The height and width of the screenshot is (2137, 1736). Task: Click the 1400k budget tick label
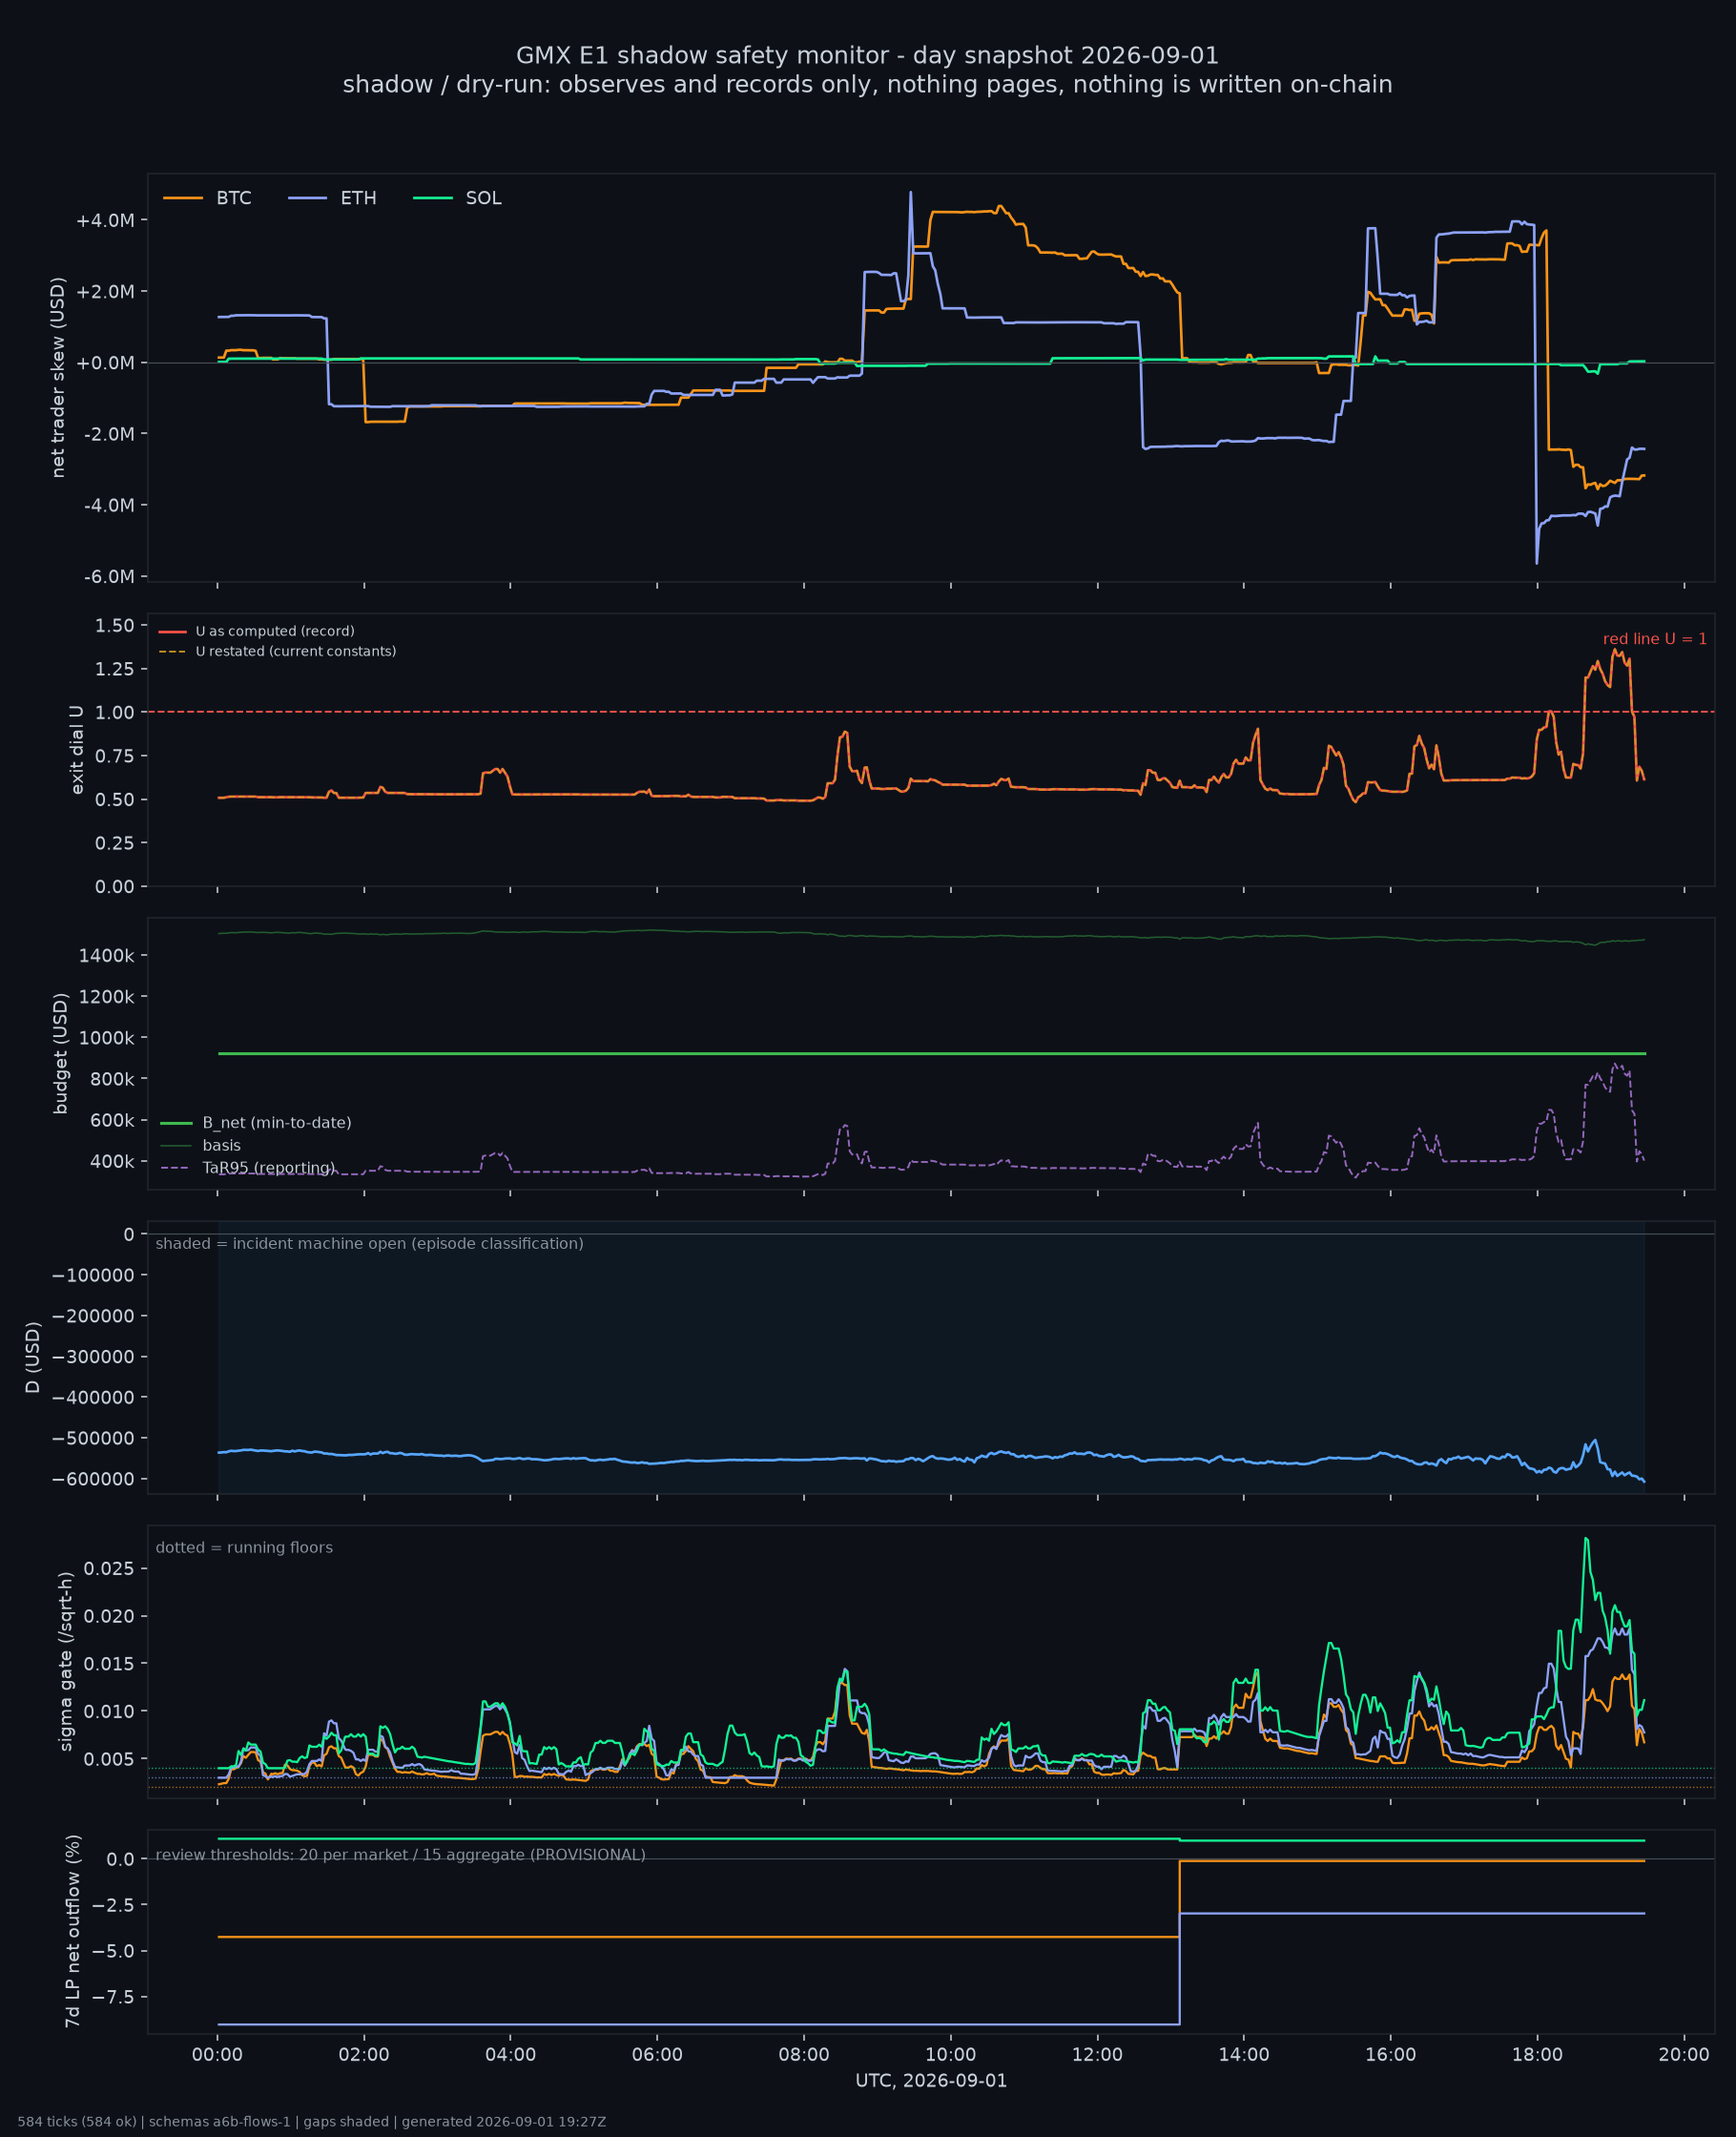[x=107, y=956]
